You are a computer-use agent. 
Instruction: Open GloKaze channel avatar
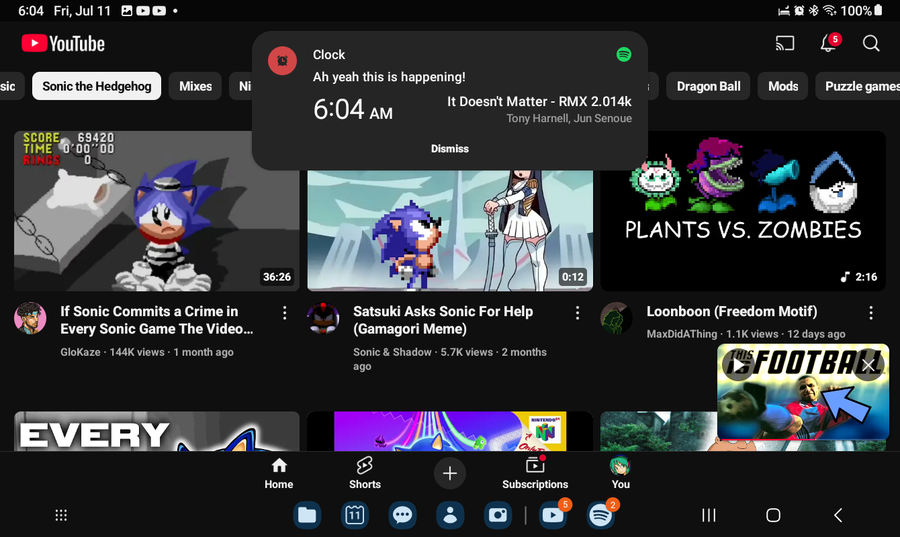point(30,318)
